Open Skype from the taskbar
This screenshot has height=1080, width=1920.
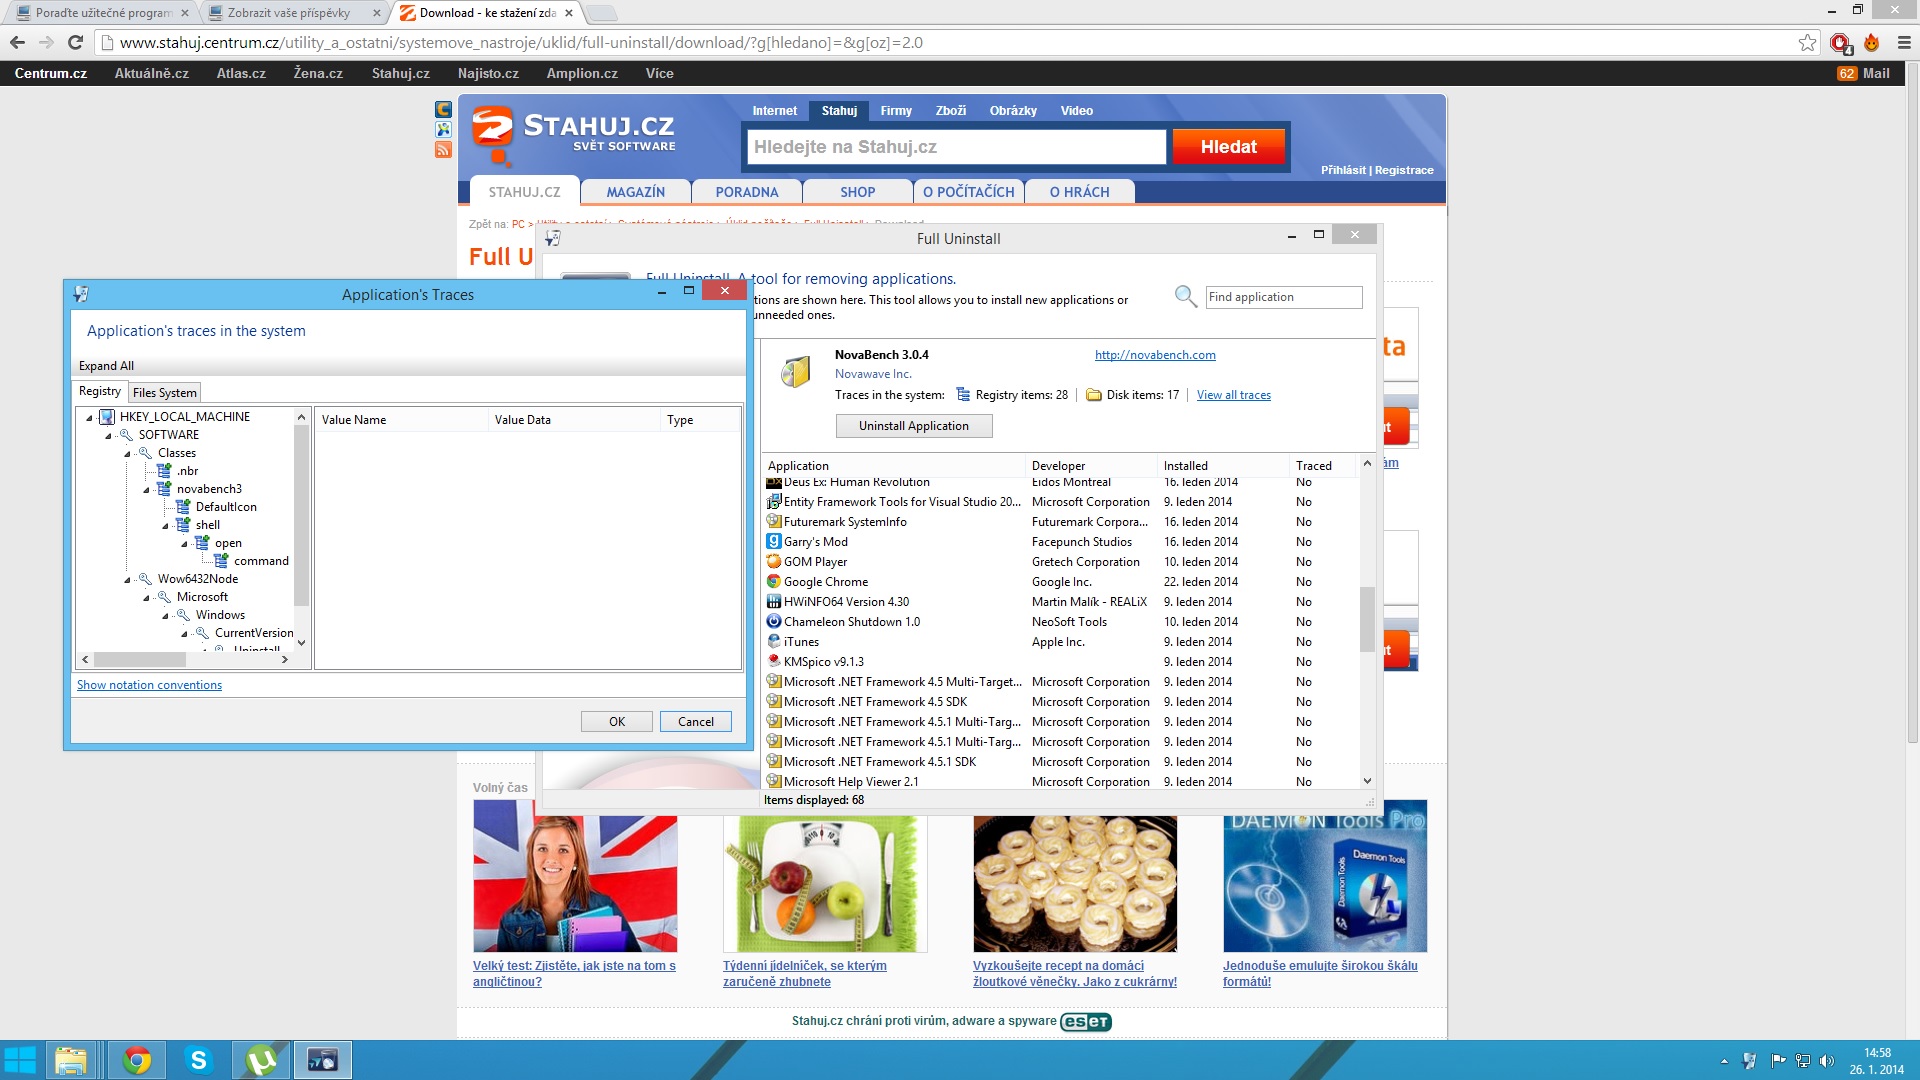(x=199, y=1060)
